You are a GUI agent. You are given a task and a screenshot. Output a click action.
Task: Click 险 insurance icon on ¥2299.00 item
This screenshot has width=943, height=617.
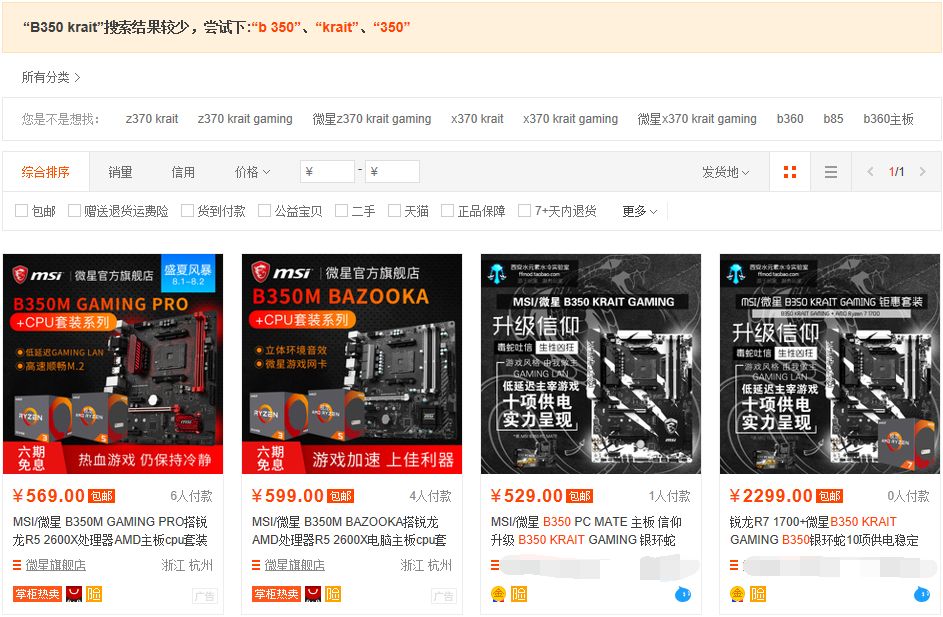click(758, 594)
